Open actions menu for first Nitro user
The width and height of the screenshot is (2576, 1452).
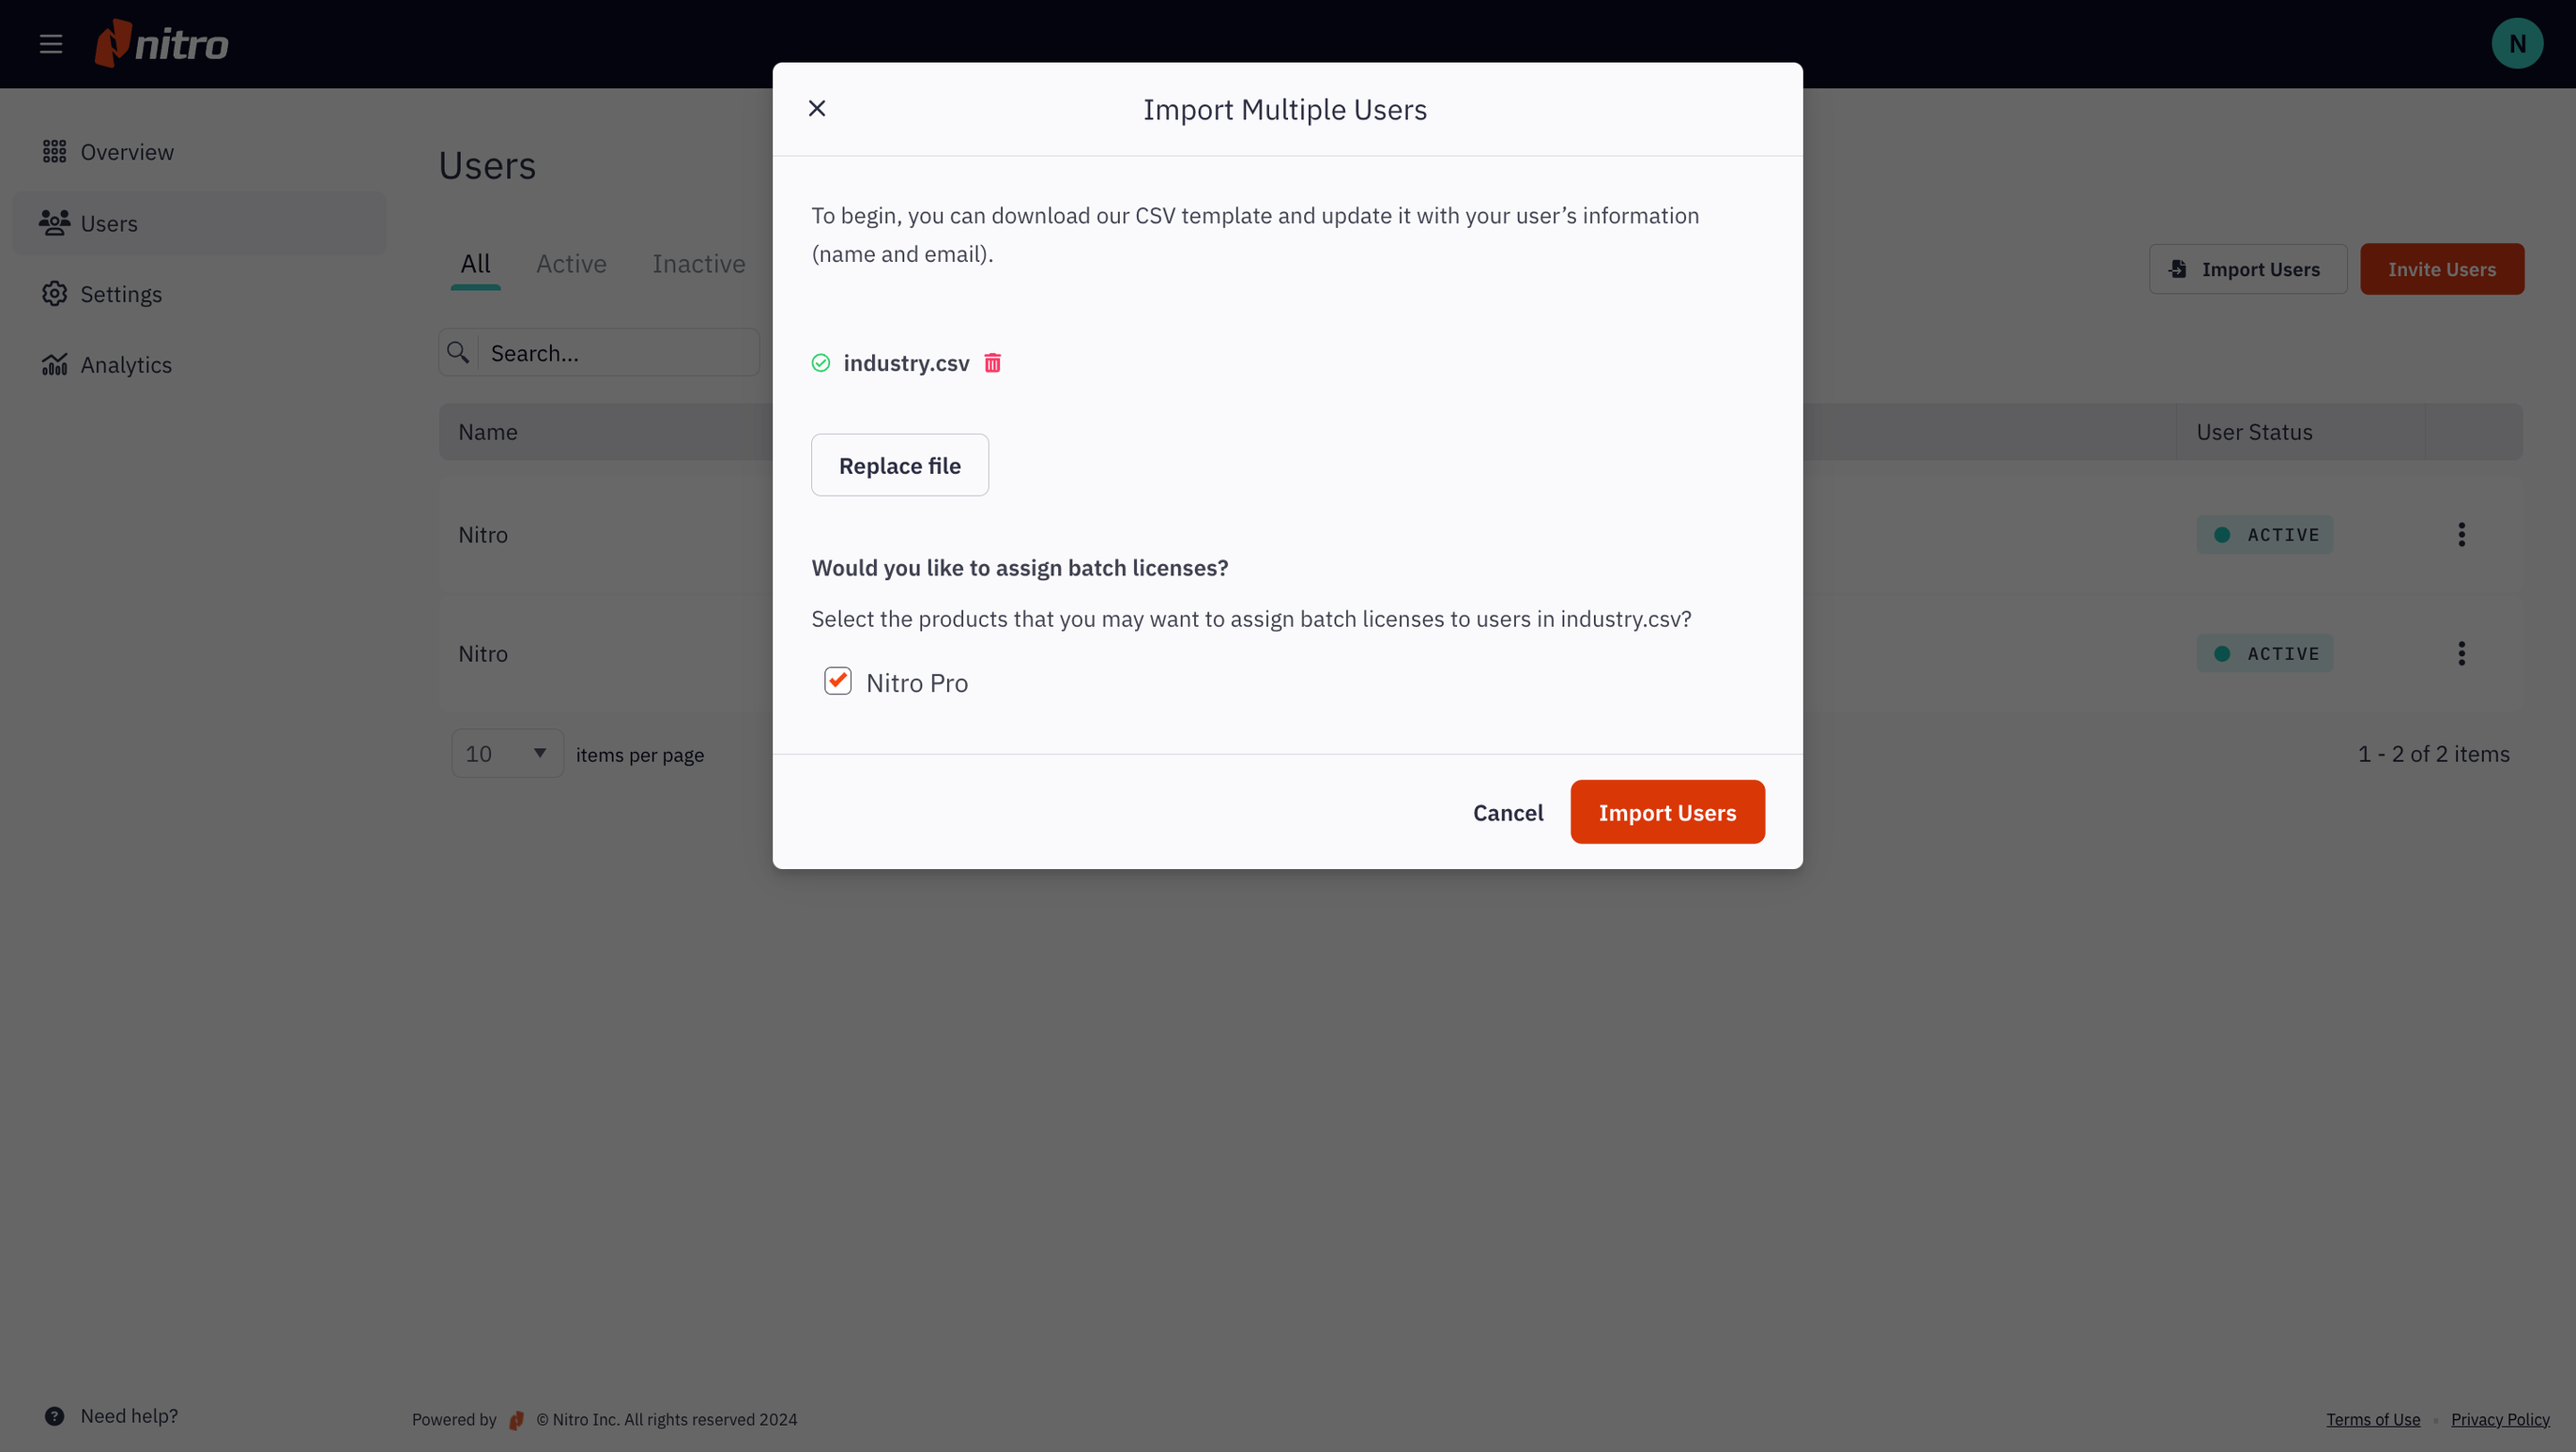tap(2461, 535)
